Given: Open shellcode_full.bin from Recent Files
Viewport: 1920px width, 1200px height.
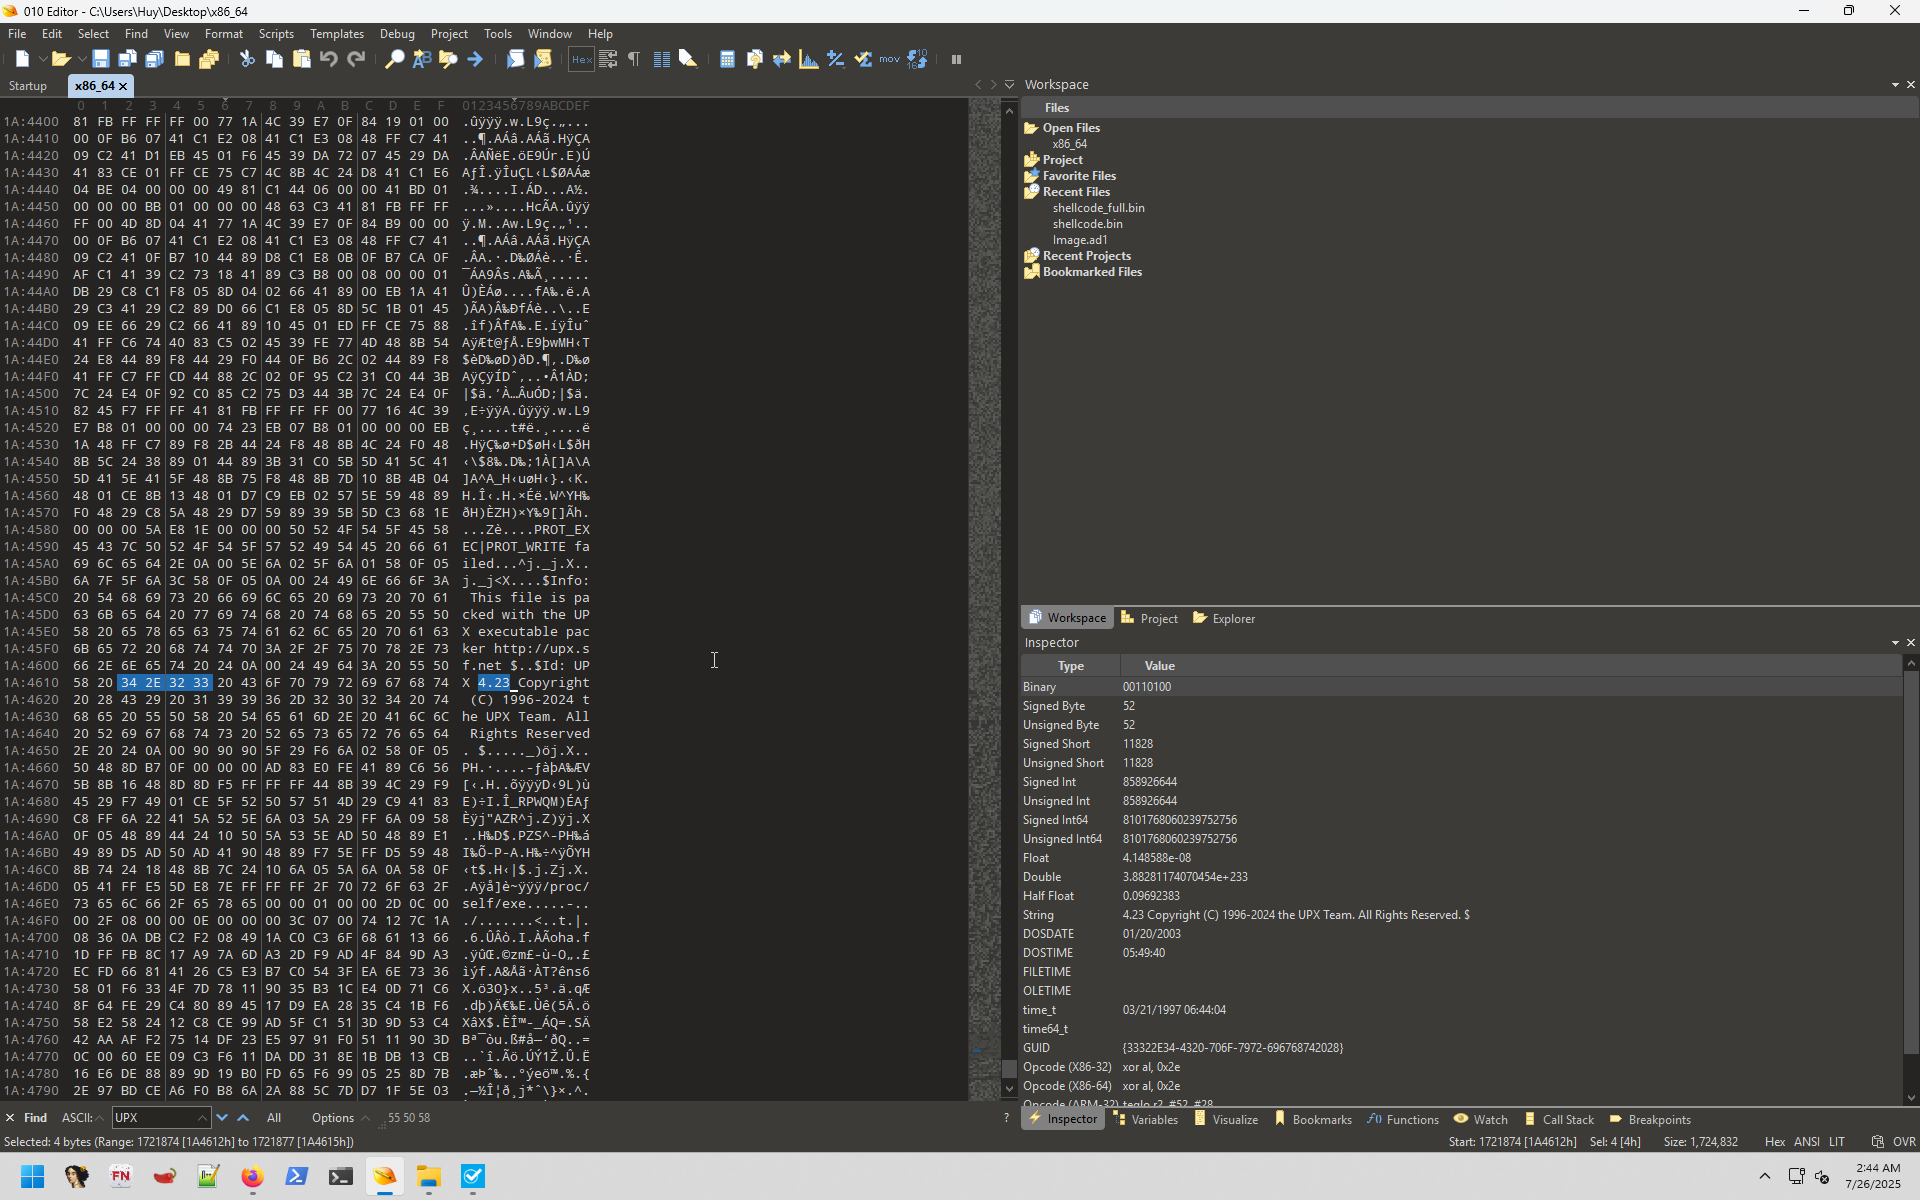Looking at the screenshot, I should click(x=1098, y=208).
